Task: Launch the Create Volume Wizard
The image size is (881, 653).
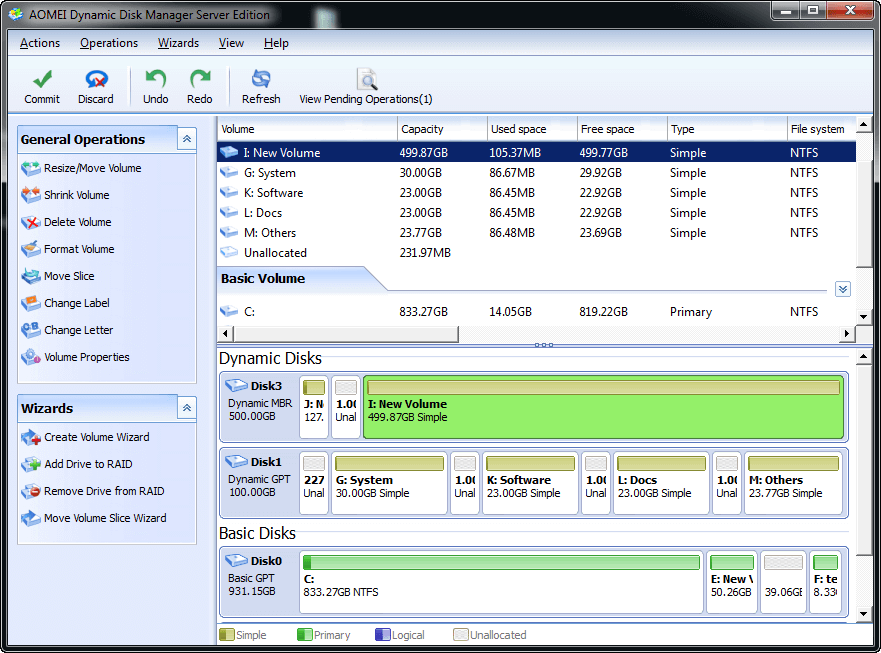Action: (x=96, y=437)
